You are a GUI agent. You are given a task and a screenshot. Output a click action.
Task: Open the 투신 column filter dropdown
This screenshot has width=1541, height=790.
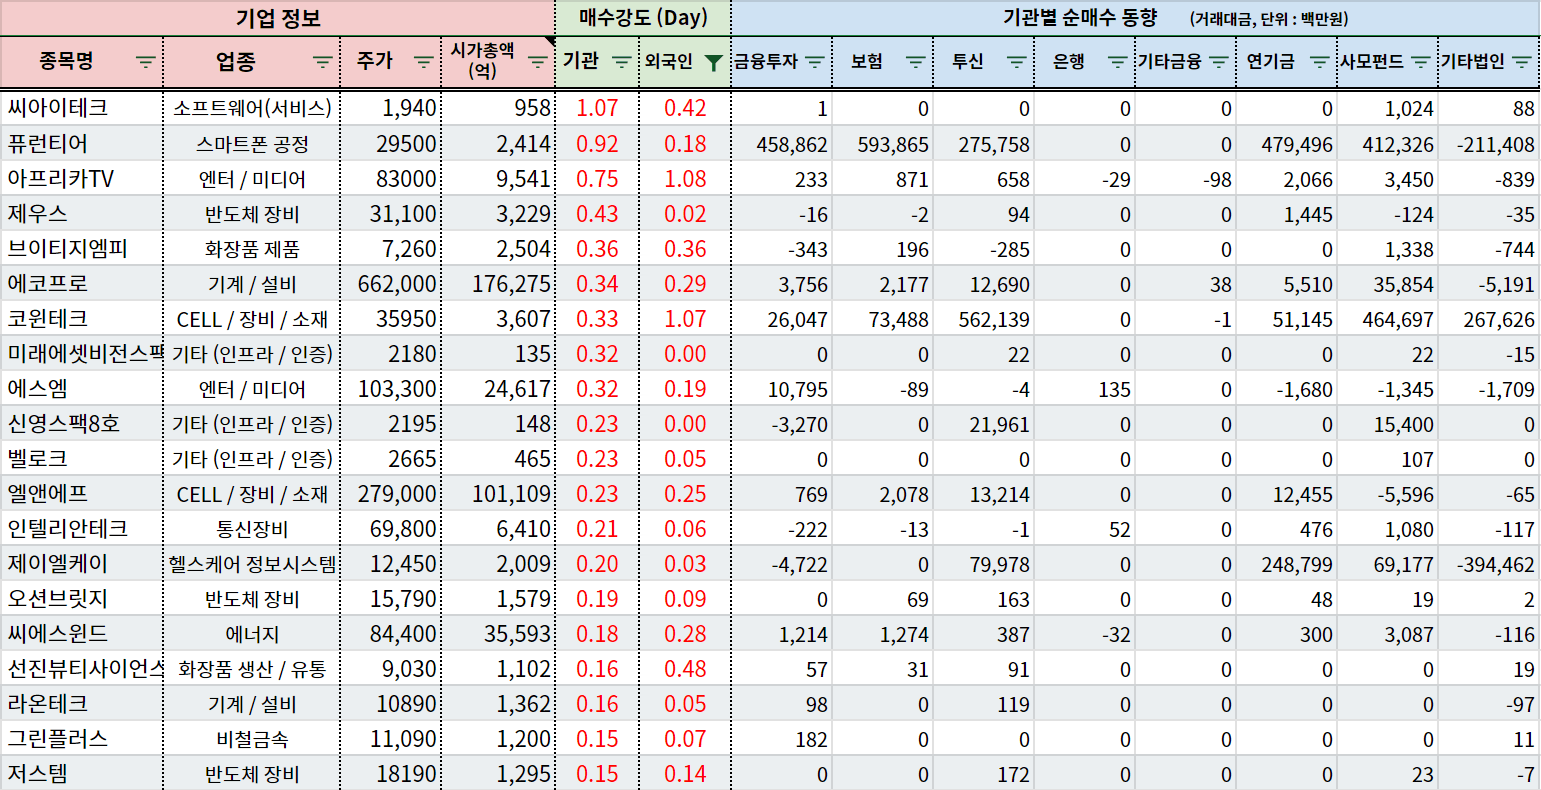[x=1017, y=62]
